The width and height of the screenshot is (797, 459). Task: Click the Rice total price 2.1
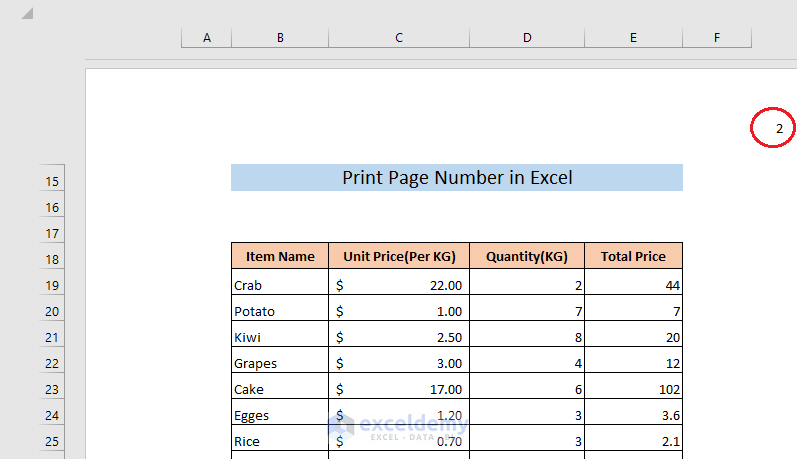click(633, 437)
